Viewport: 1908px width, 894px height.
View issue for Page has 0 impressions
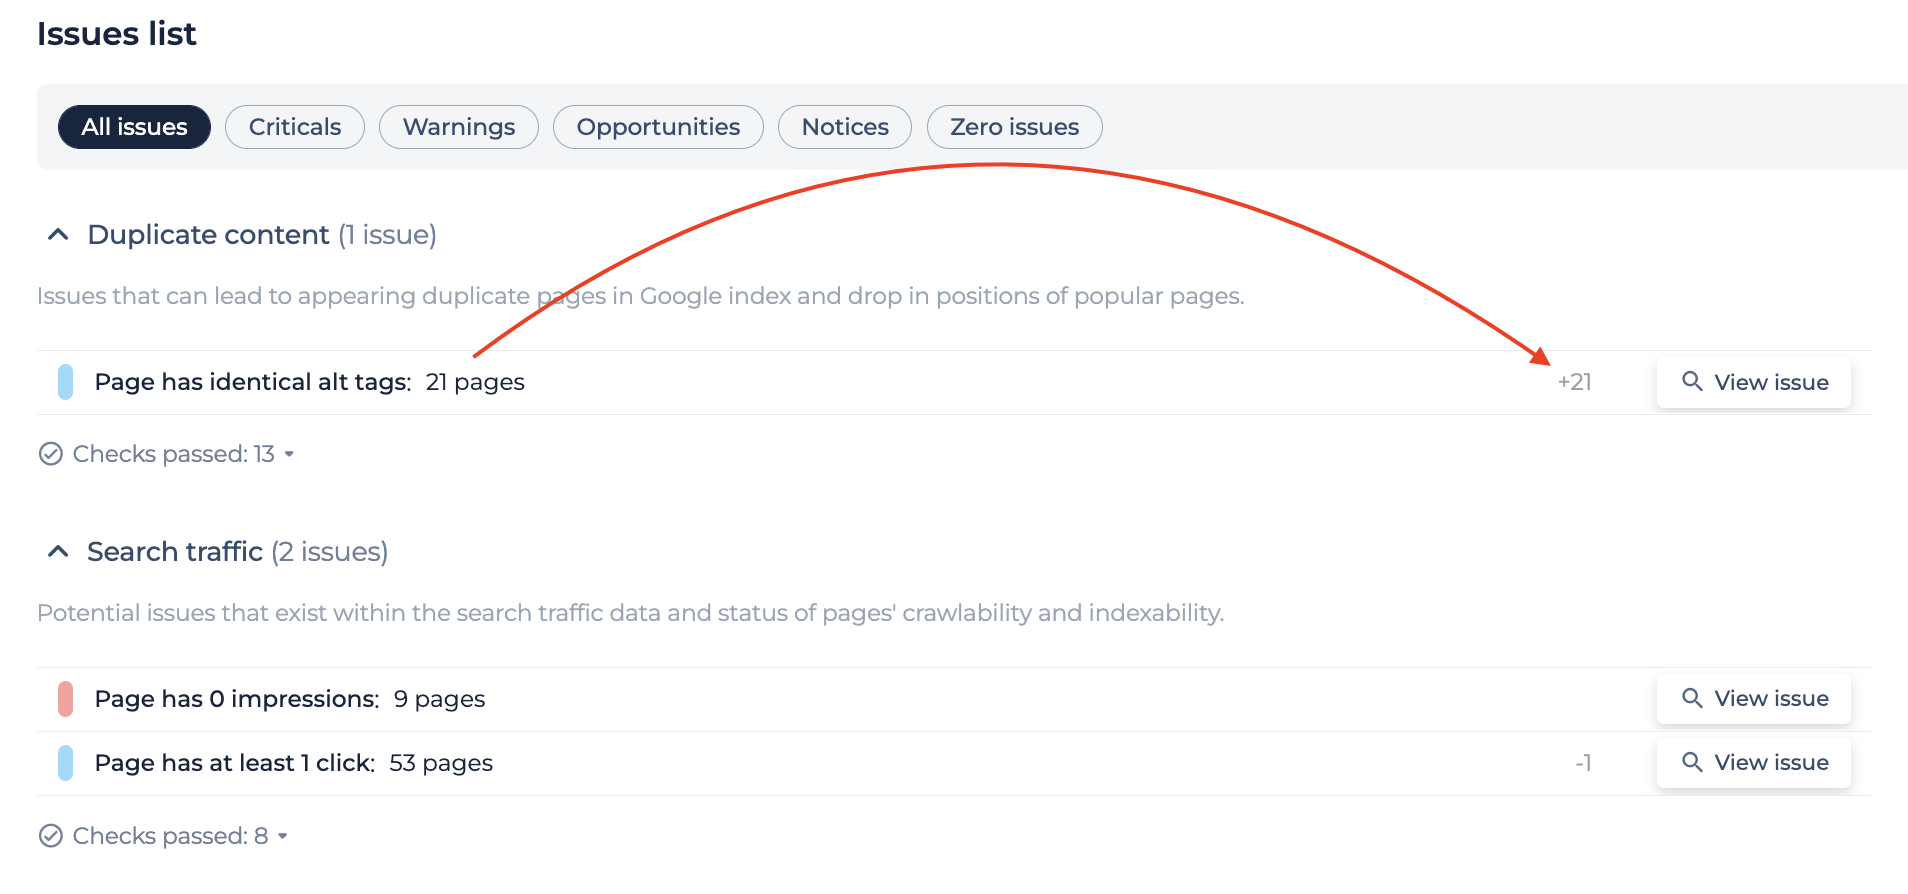(1754, 698)
